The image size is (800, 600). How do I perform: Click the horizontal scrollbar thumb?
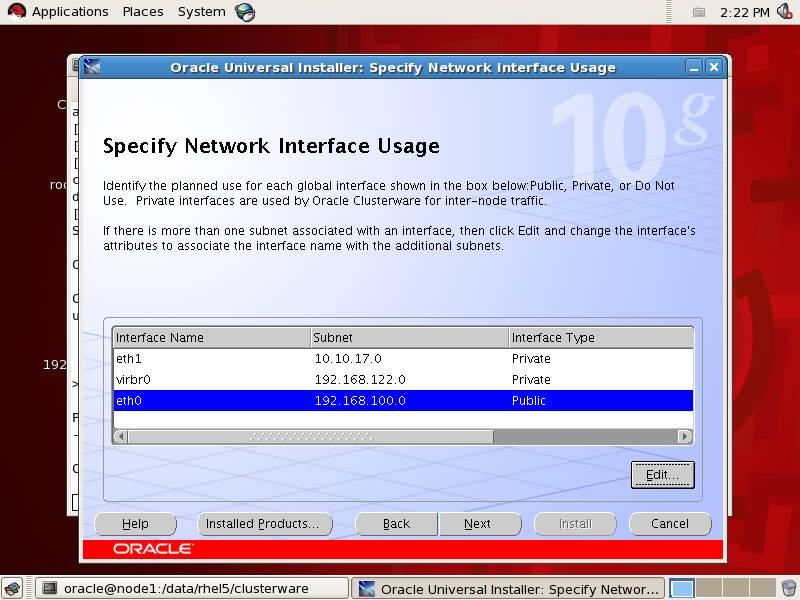click(311, 437)
